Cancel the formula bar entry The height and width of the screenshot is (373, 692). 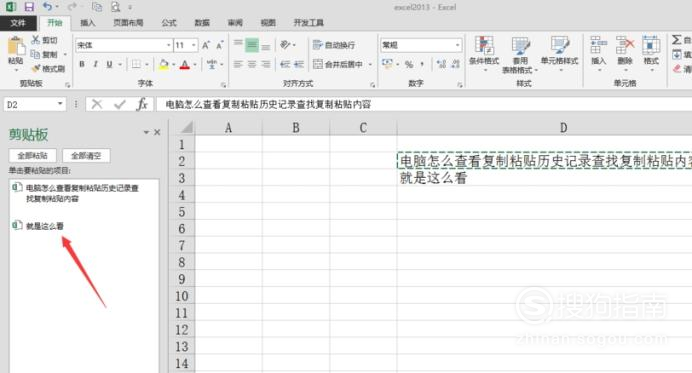[97, 104]
